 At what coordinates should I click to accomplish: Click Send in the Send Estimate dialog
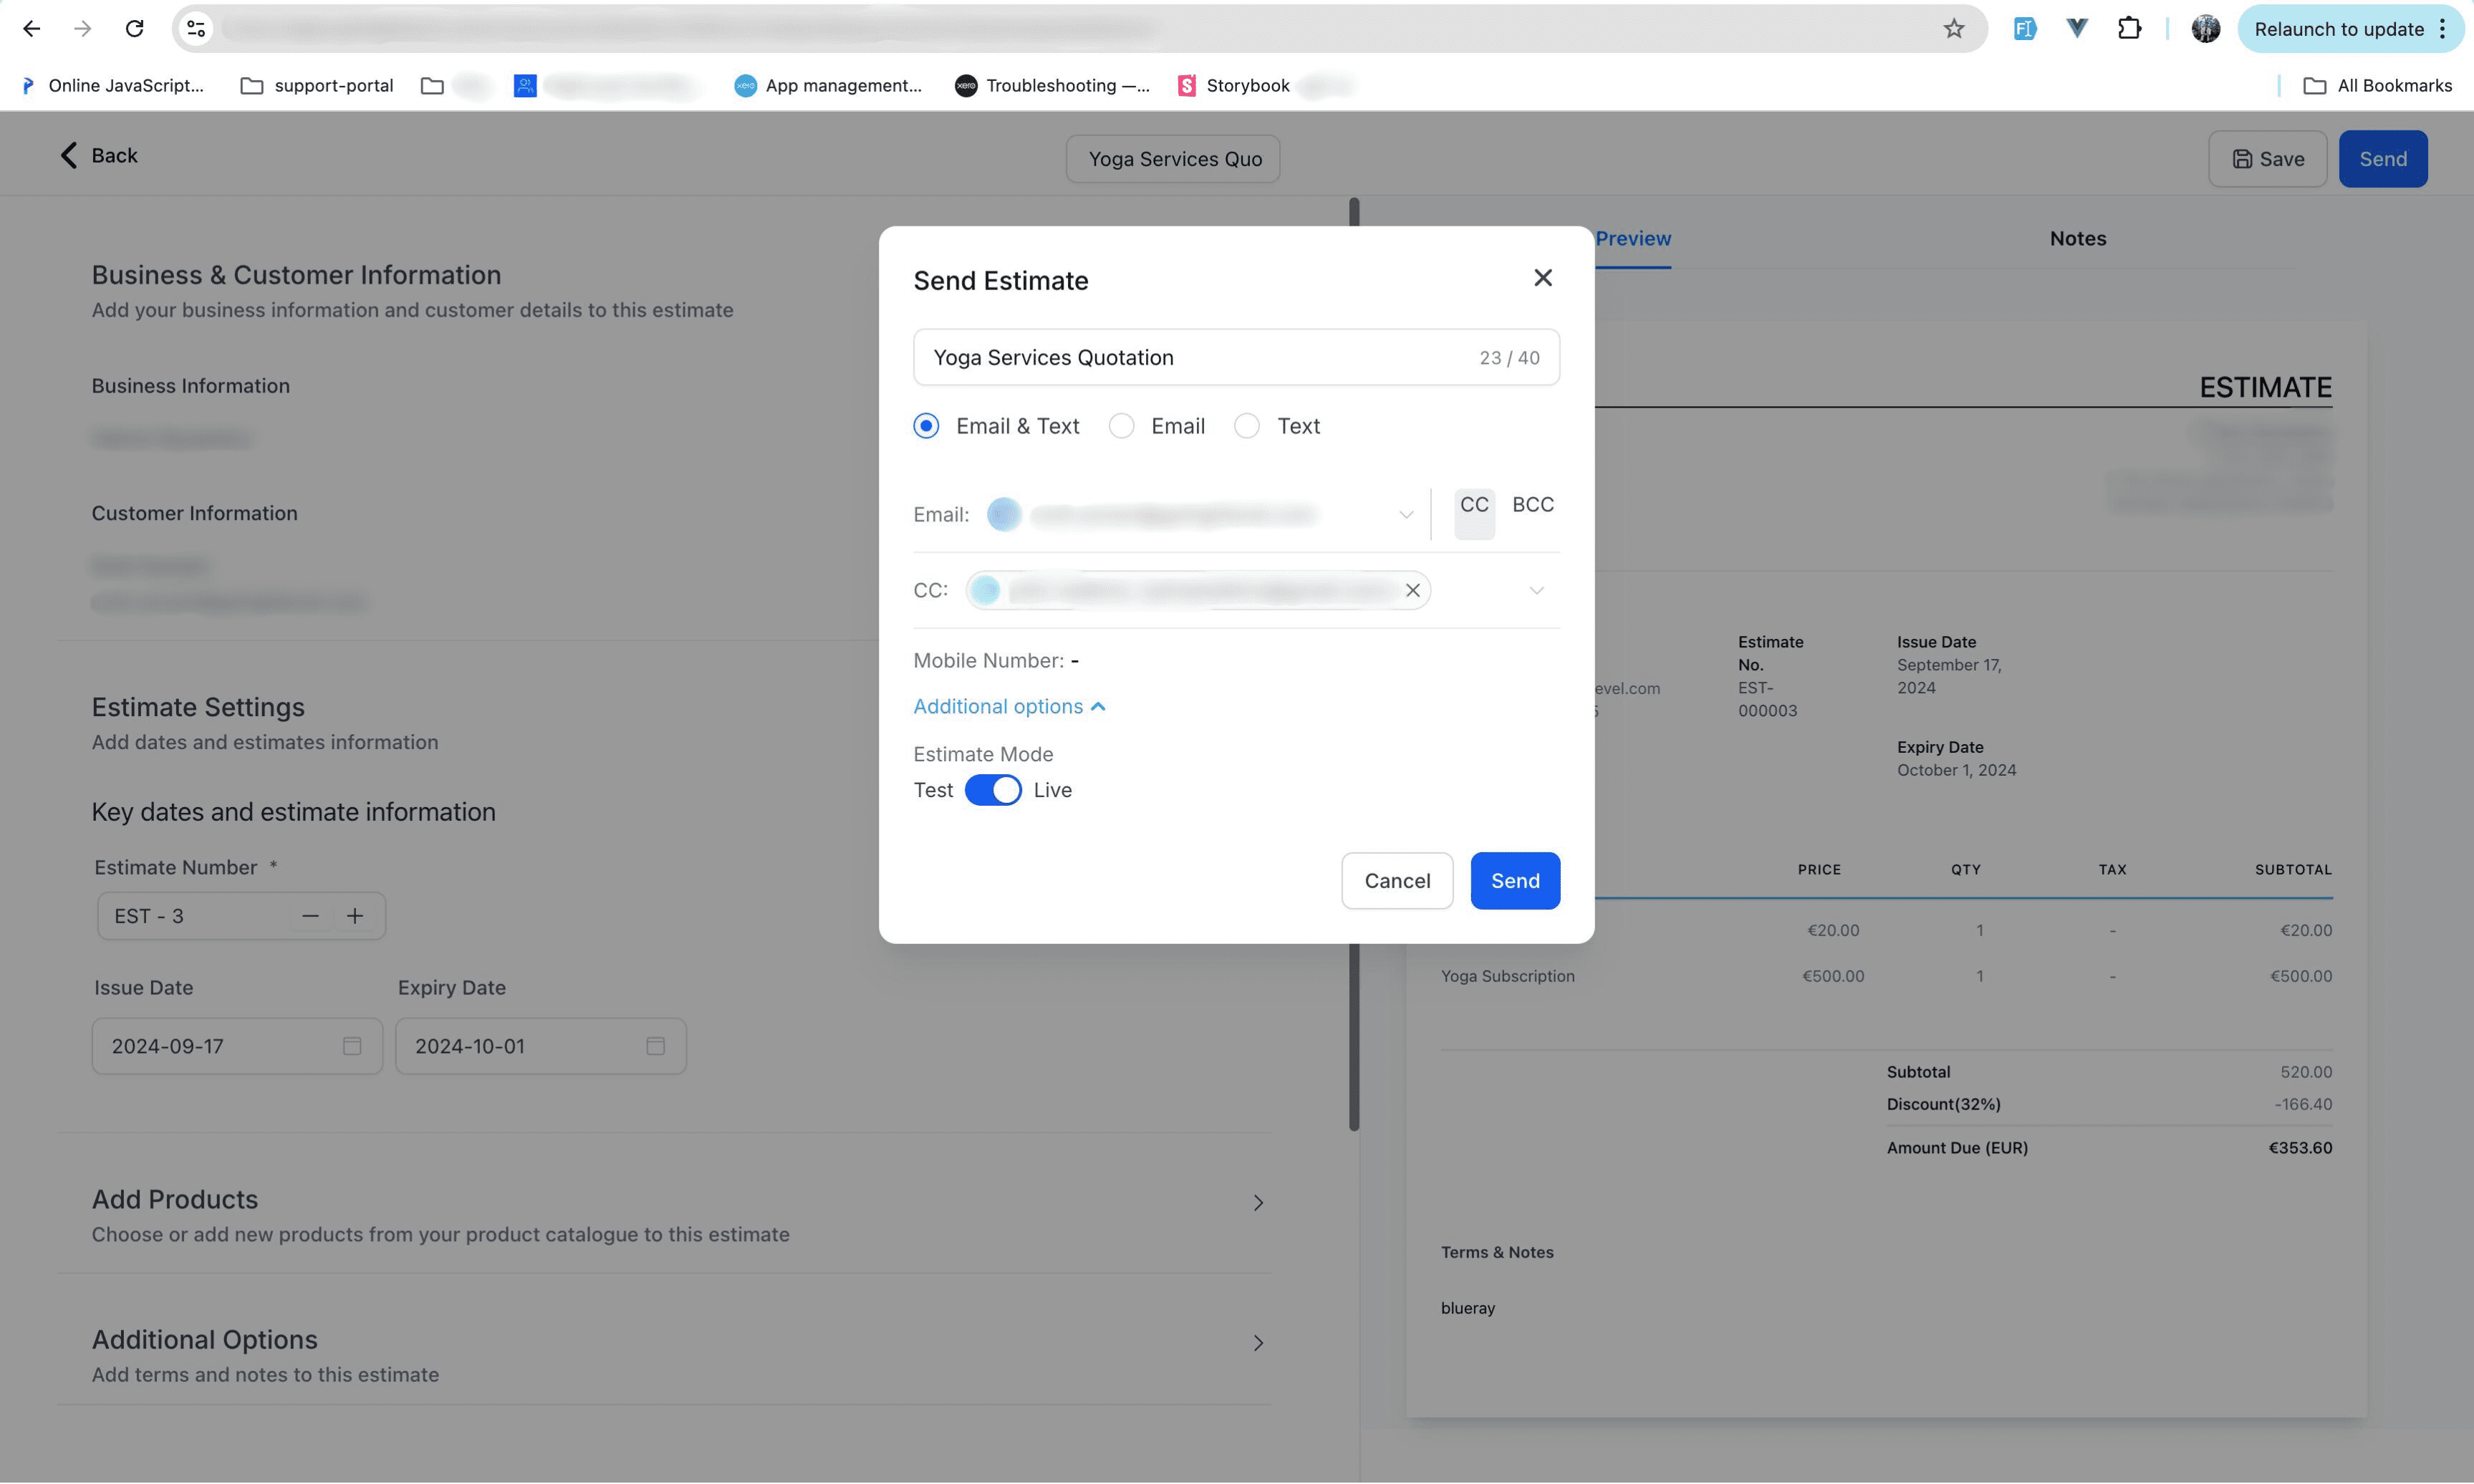point(1514,881)
